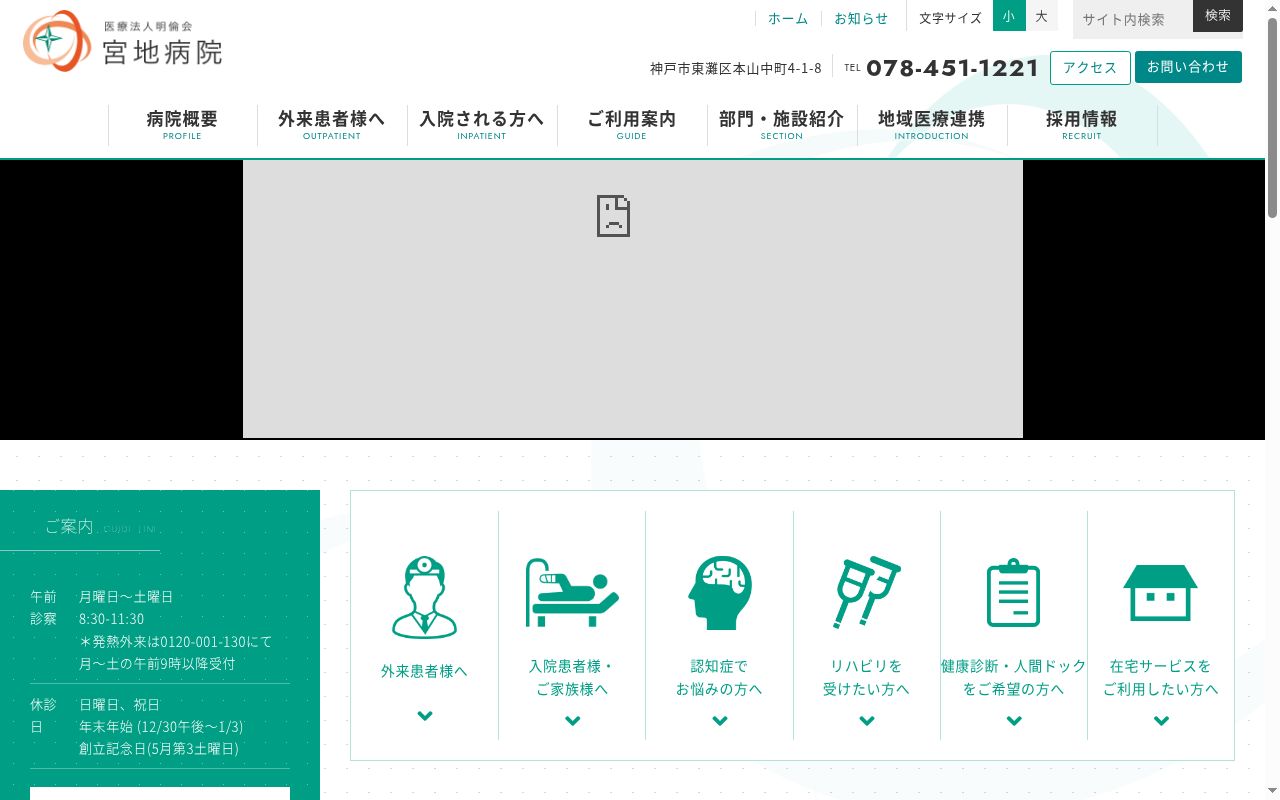Expand the chevron under 認知症でお悩みの方へ
1280x800 pixels.
point(720,720)
